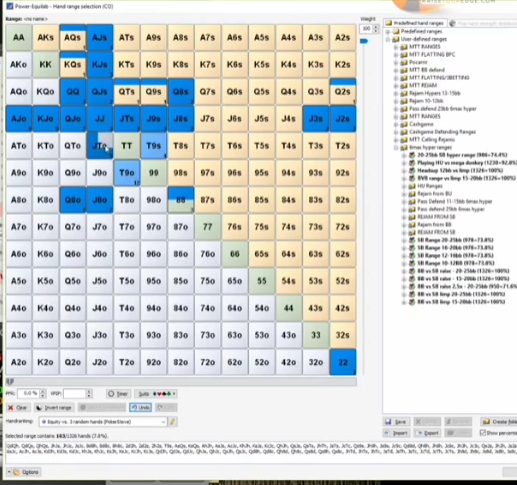
Task: Click the selected hands list text box
Action: [x=261, y=452]
